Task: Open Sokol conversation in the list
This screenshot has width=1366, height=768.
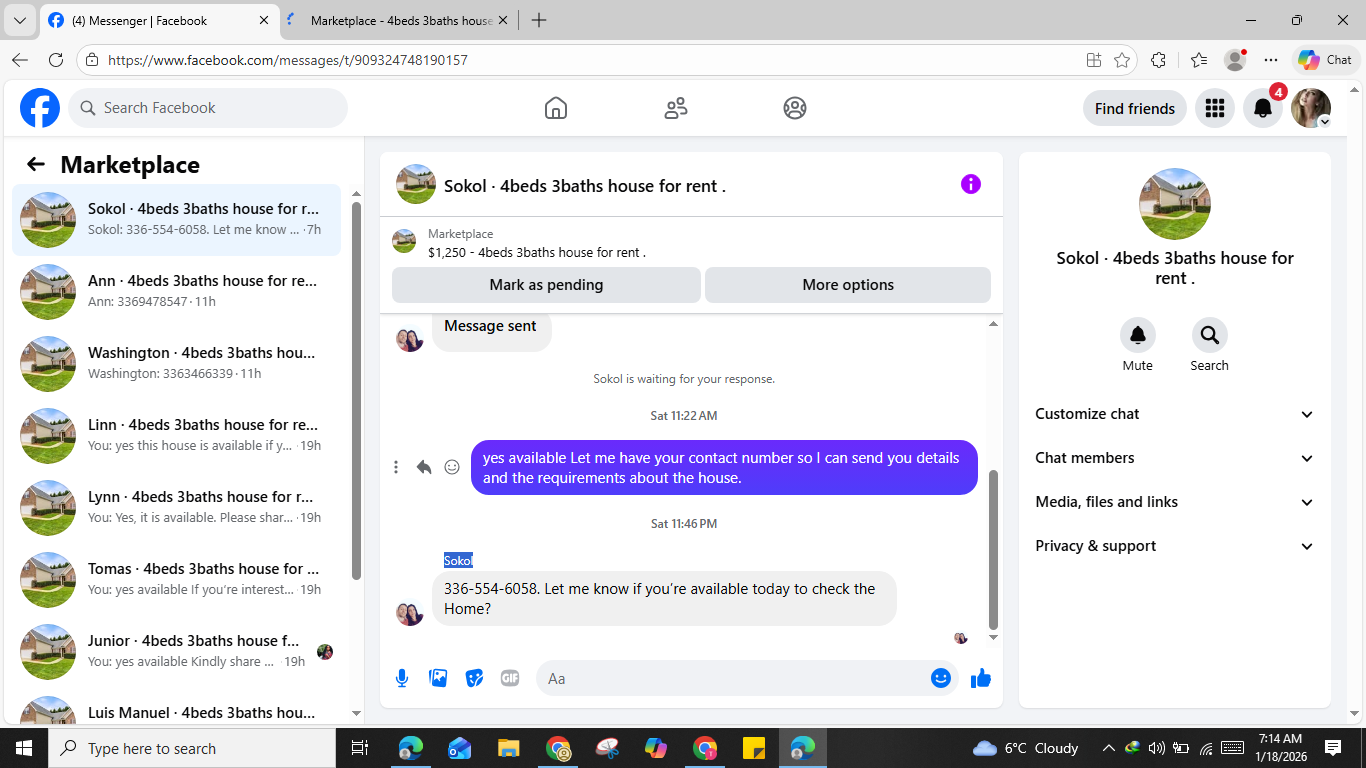Action: pyautogui.click(x=176, y=220)
